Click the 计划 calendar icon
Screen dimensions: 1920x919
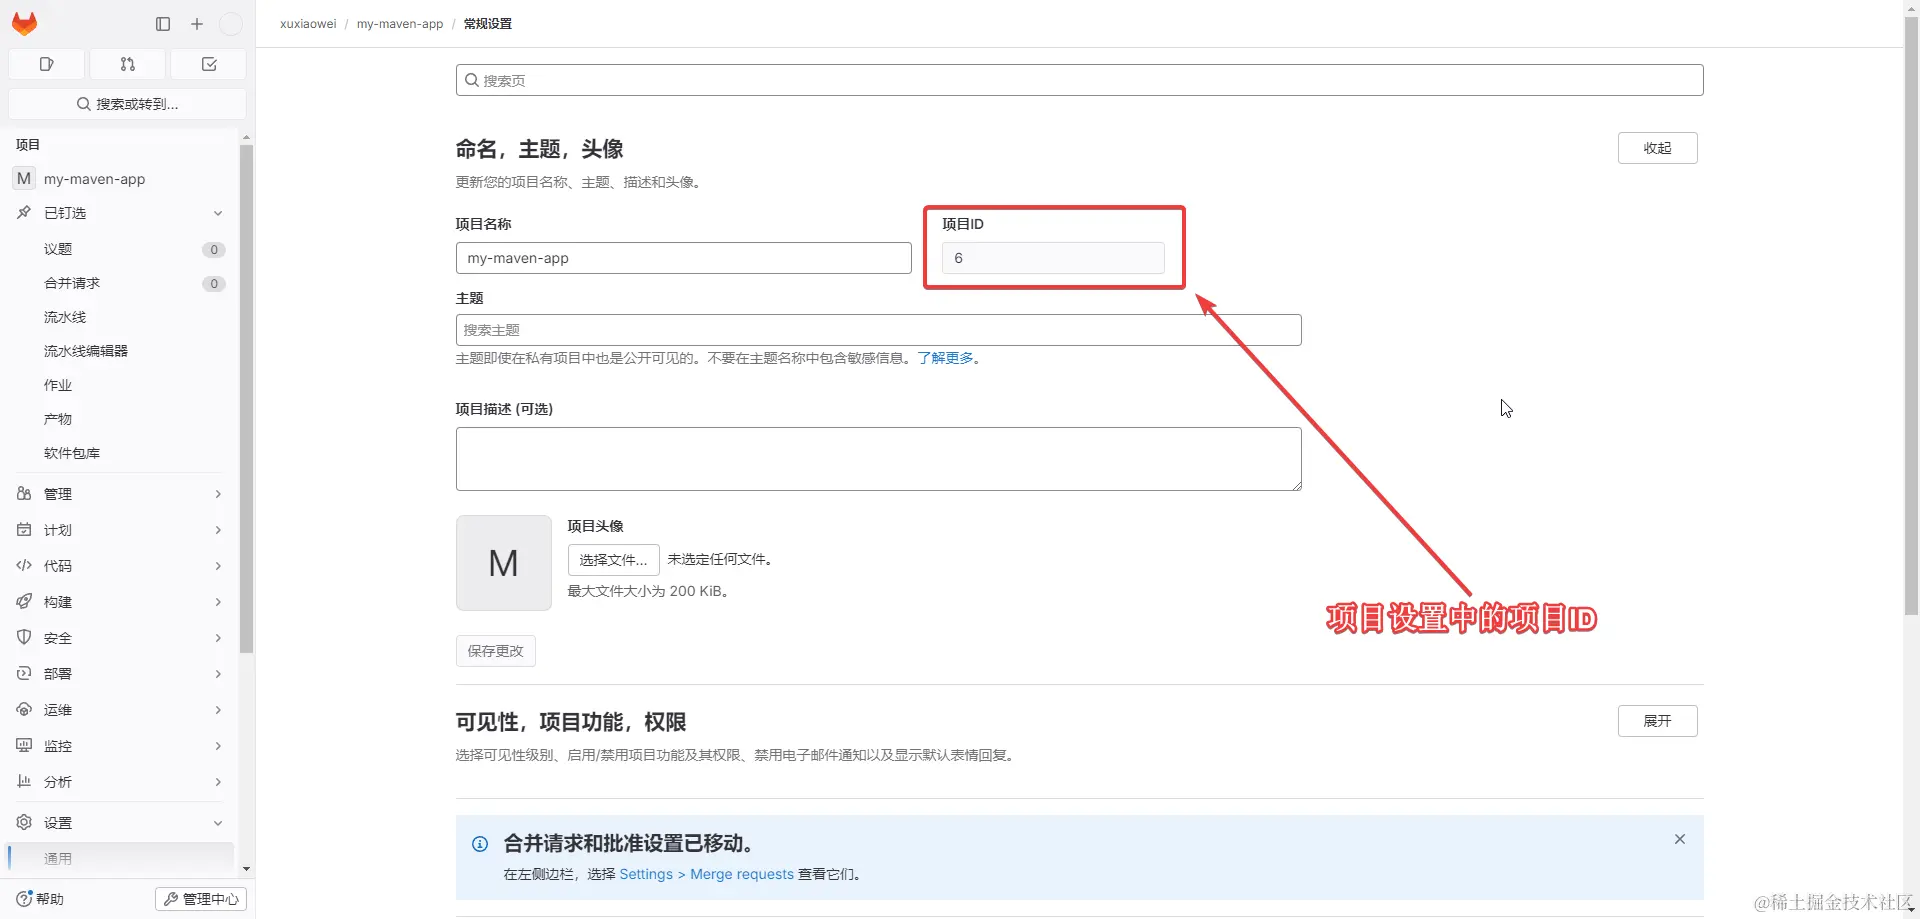(24, 530)
